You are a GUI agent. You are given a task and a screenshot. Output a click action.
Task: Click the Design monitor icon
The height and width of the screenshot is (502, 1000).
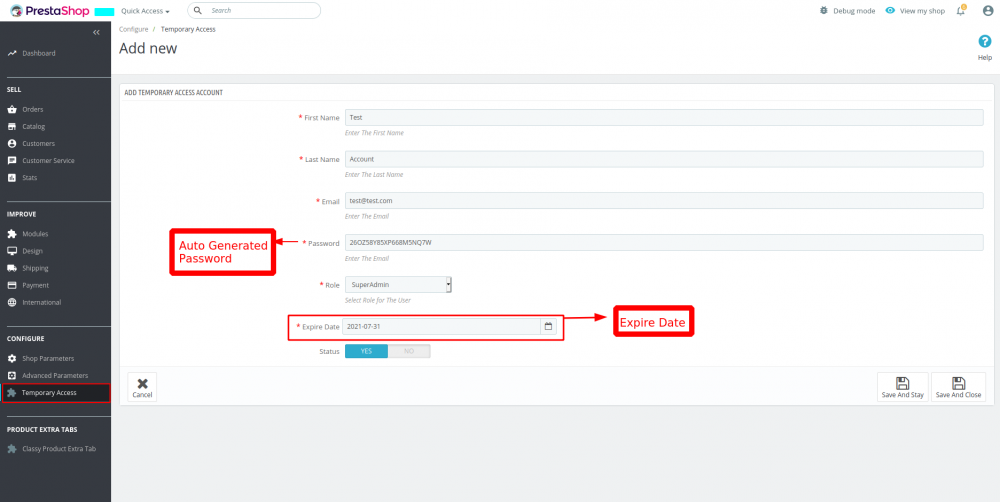(x=11, y=251)
